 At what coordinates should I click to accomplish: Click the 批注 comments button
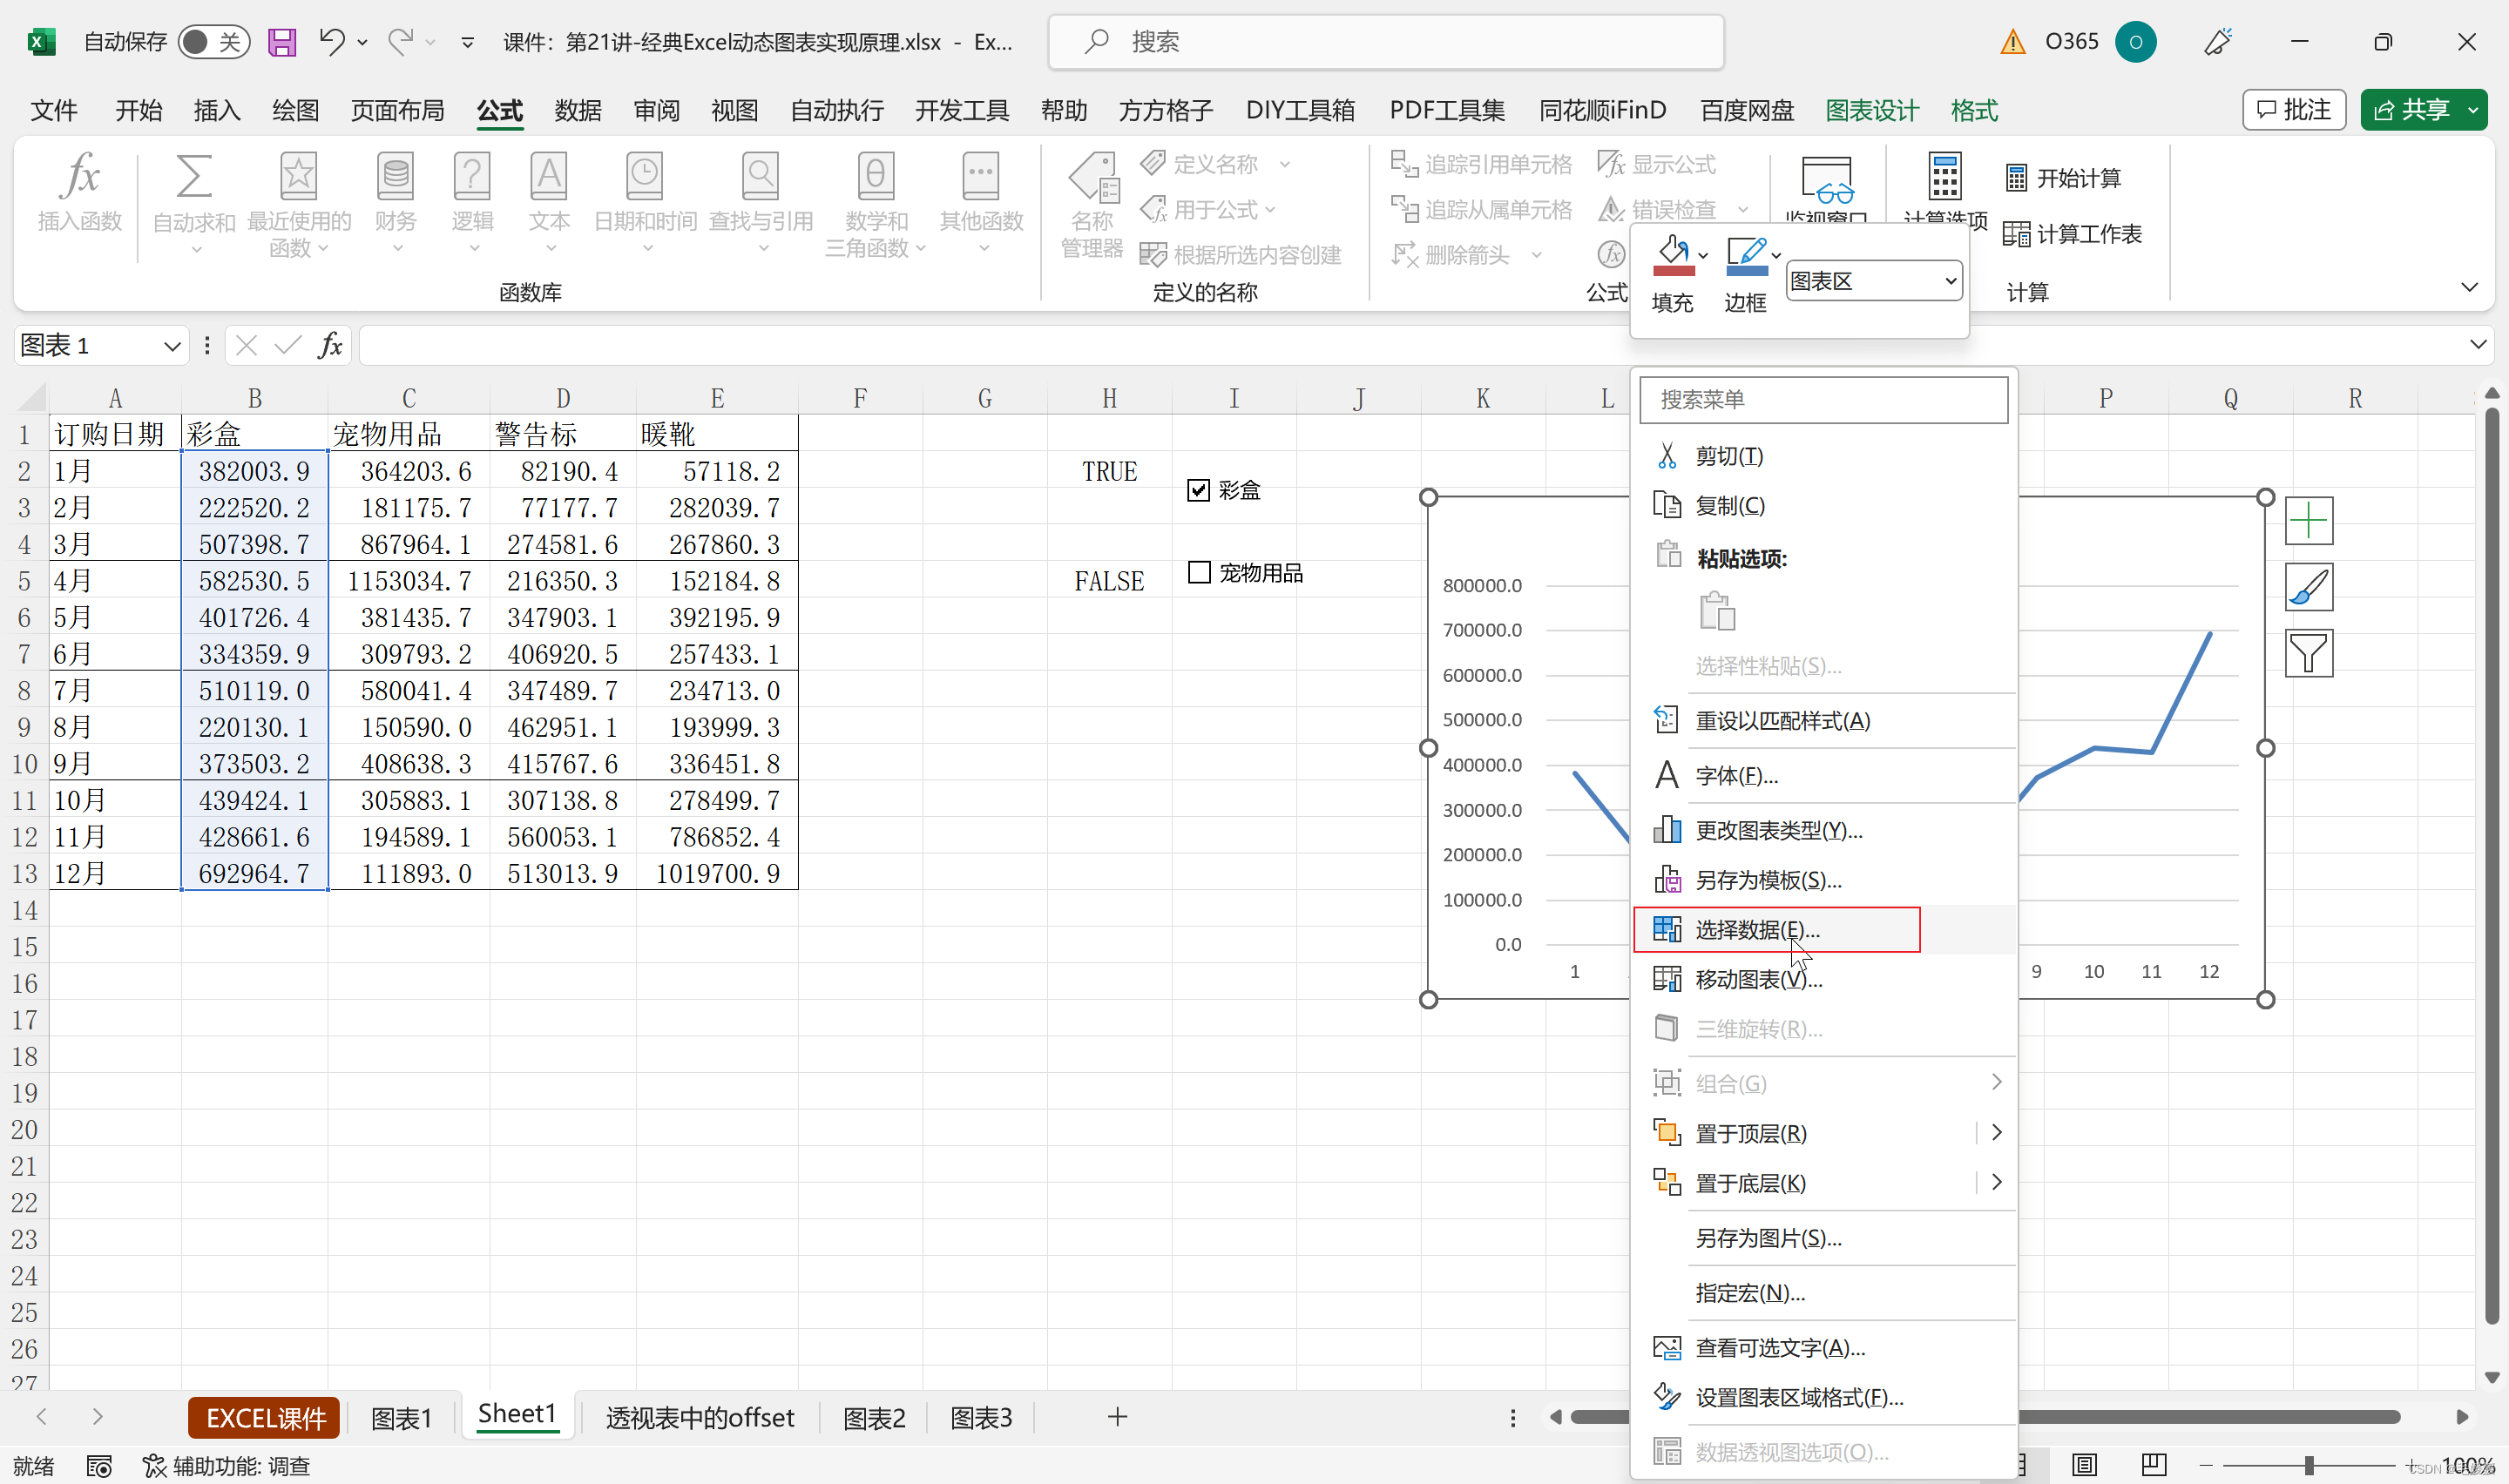click(x=2294, y=110)
